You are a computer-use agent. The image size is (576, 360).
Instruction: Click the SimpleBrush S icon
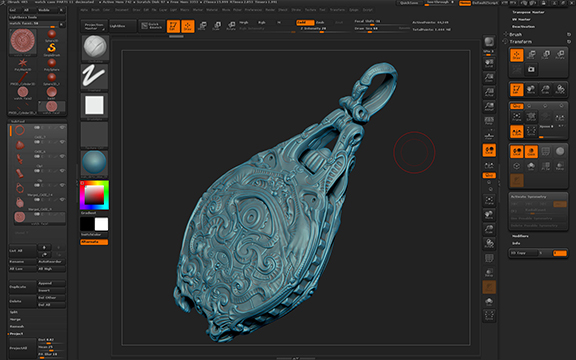click(52, 48)
